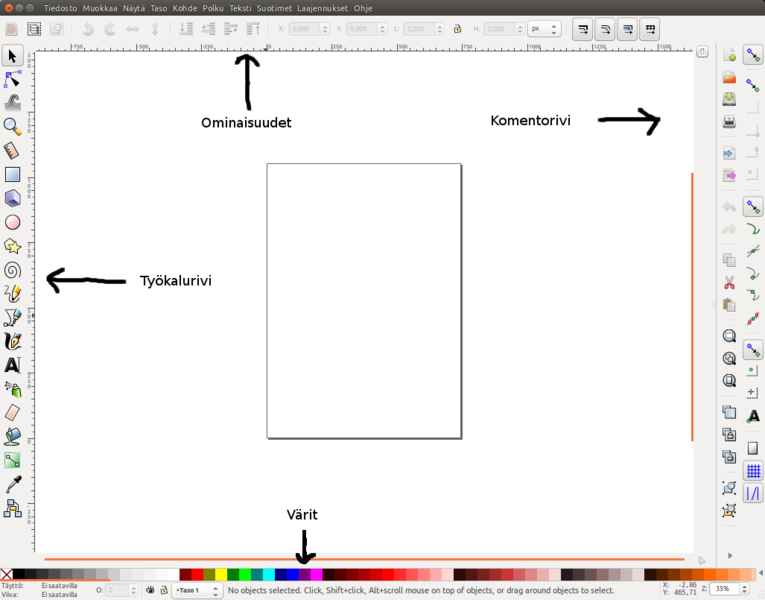Screen dimensions: 765x600
Task: Pick the Rectangle drawing tool
Action: click(12, 175)
